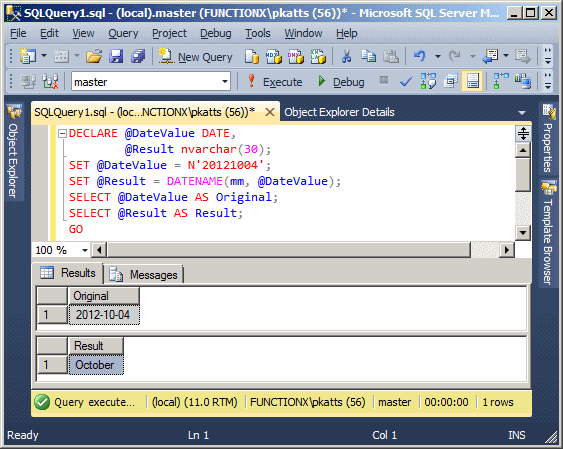Expand the active files tab list arrow

click(x=522, y=113)
